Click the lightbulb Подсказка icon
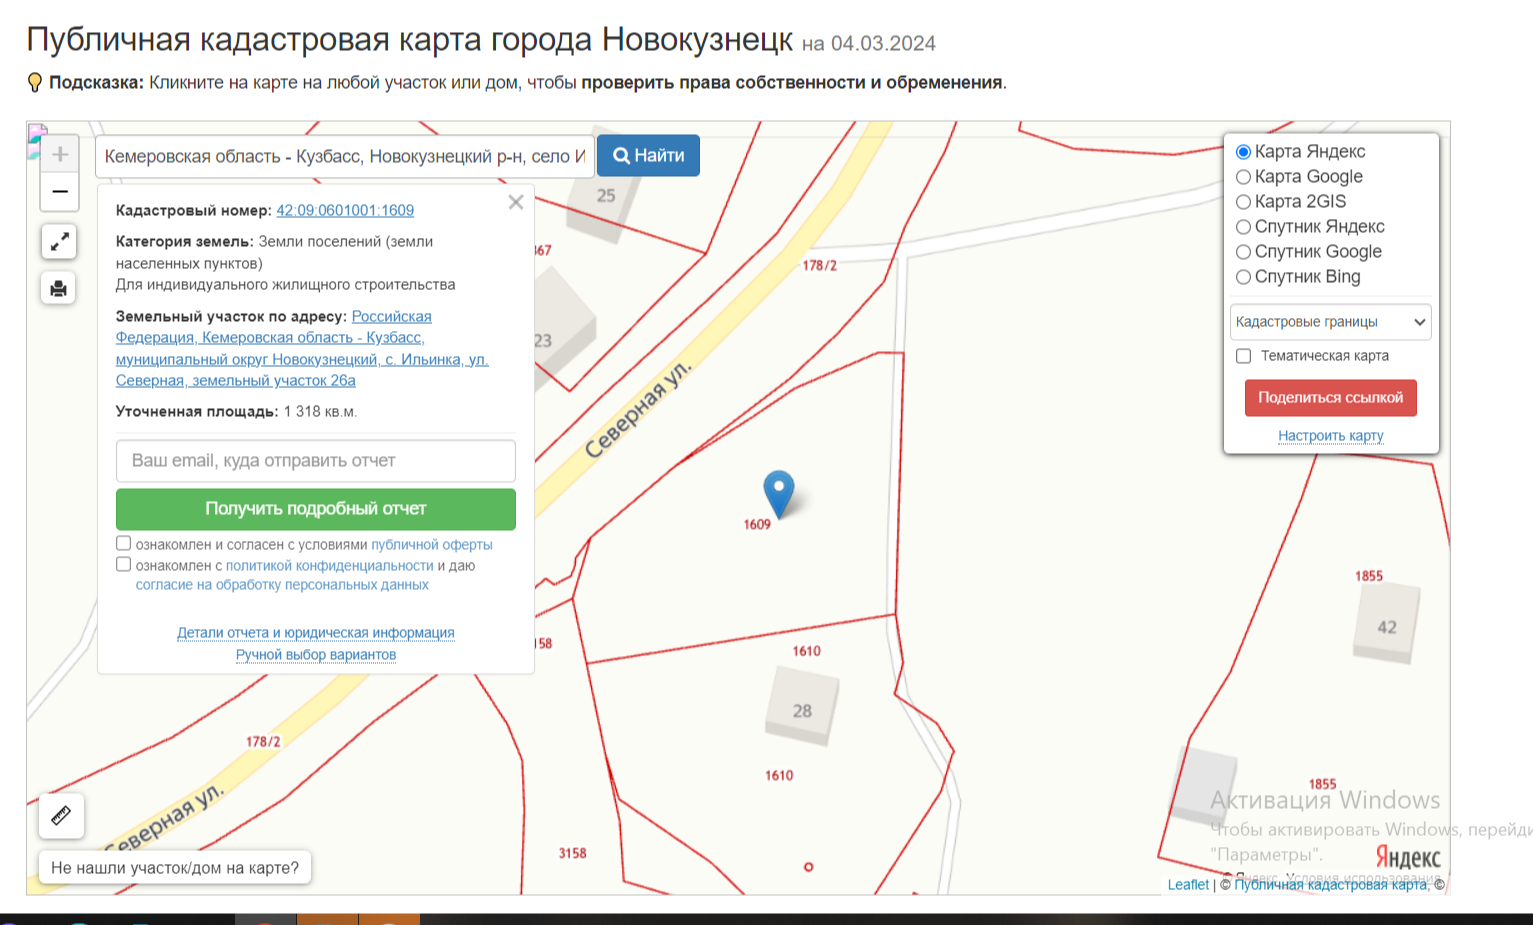Screen dimensions: 1533x925 [35, 83]
